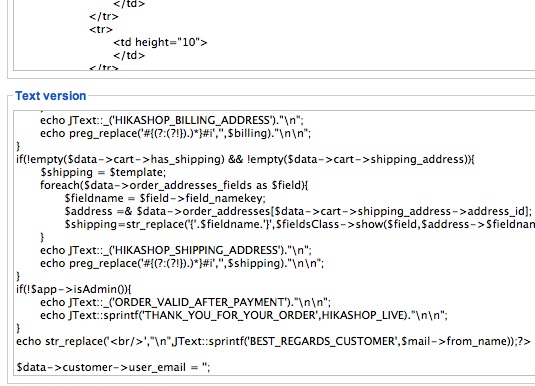The image size is (535, 386).
Task: Click the ORDER_VALID_AFTER_PAYMENT echo line
Action: coord(185,302)
